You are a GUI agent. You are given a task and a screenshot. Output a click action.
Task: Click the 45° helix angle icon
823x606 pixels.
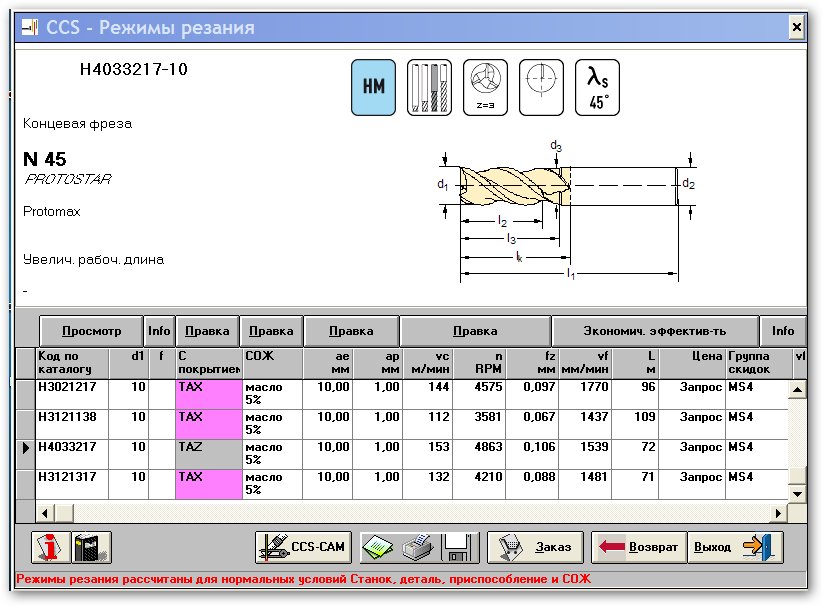[597, 87]
